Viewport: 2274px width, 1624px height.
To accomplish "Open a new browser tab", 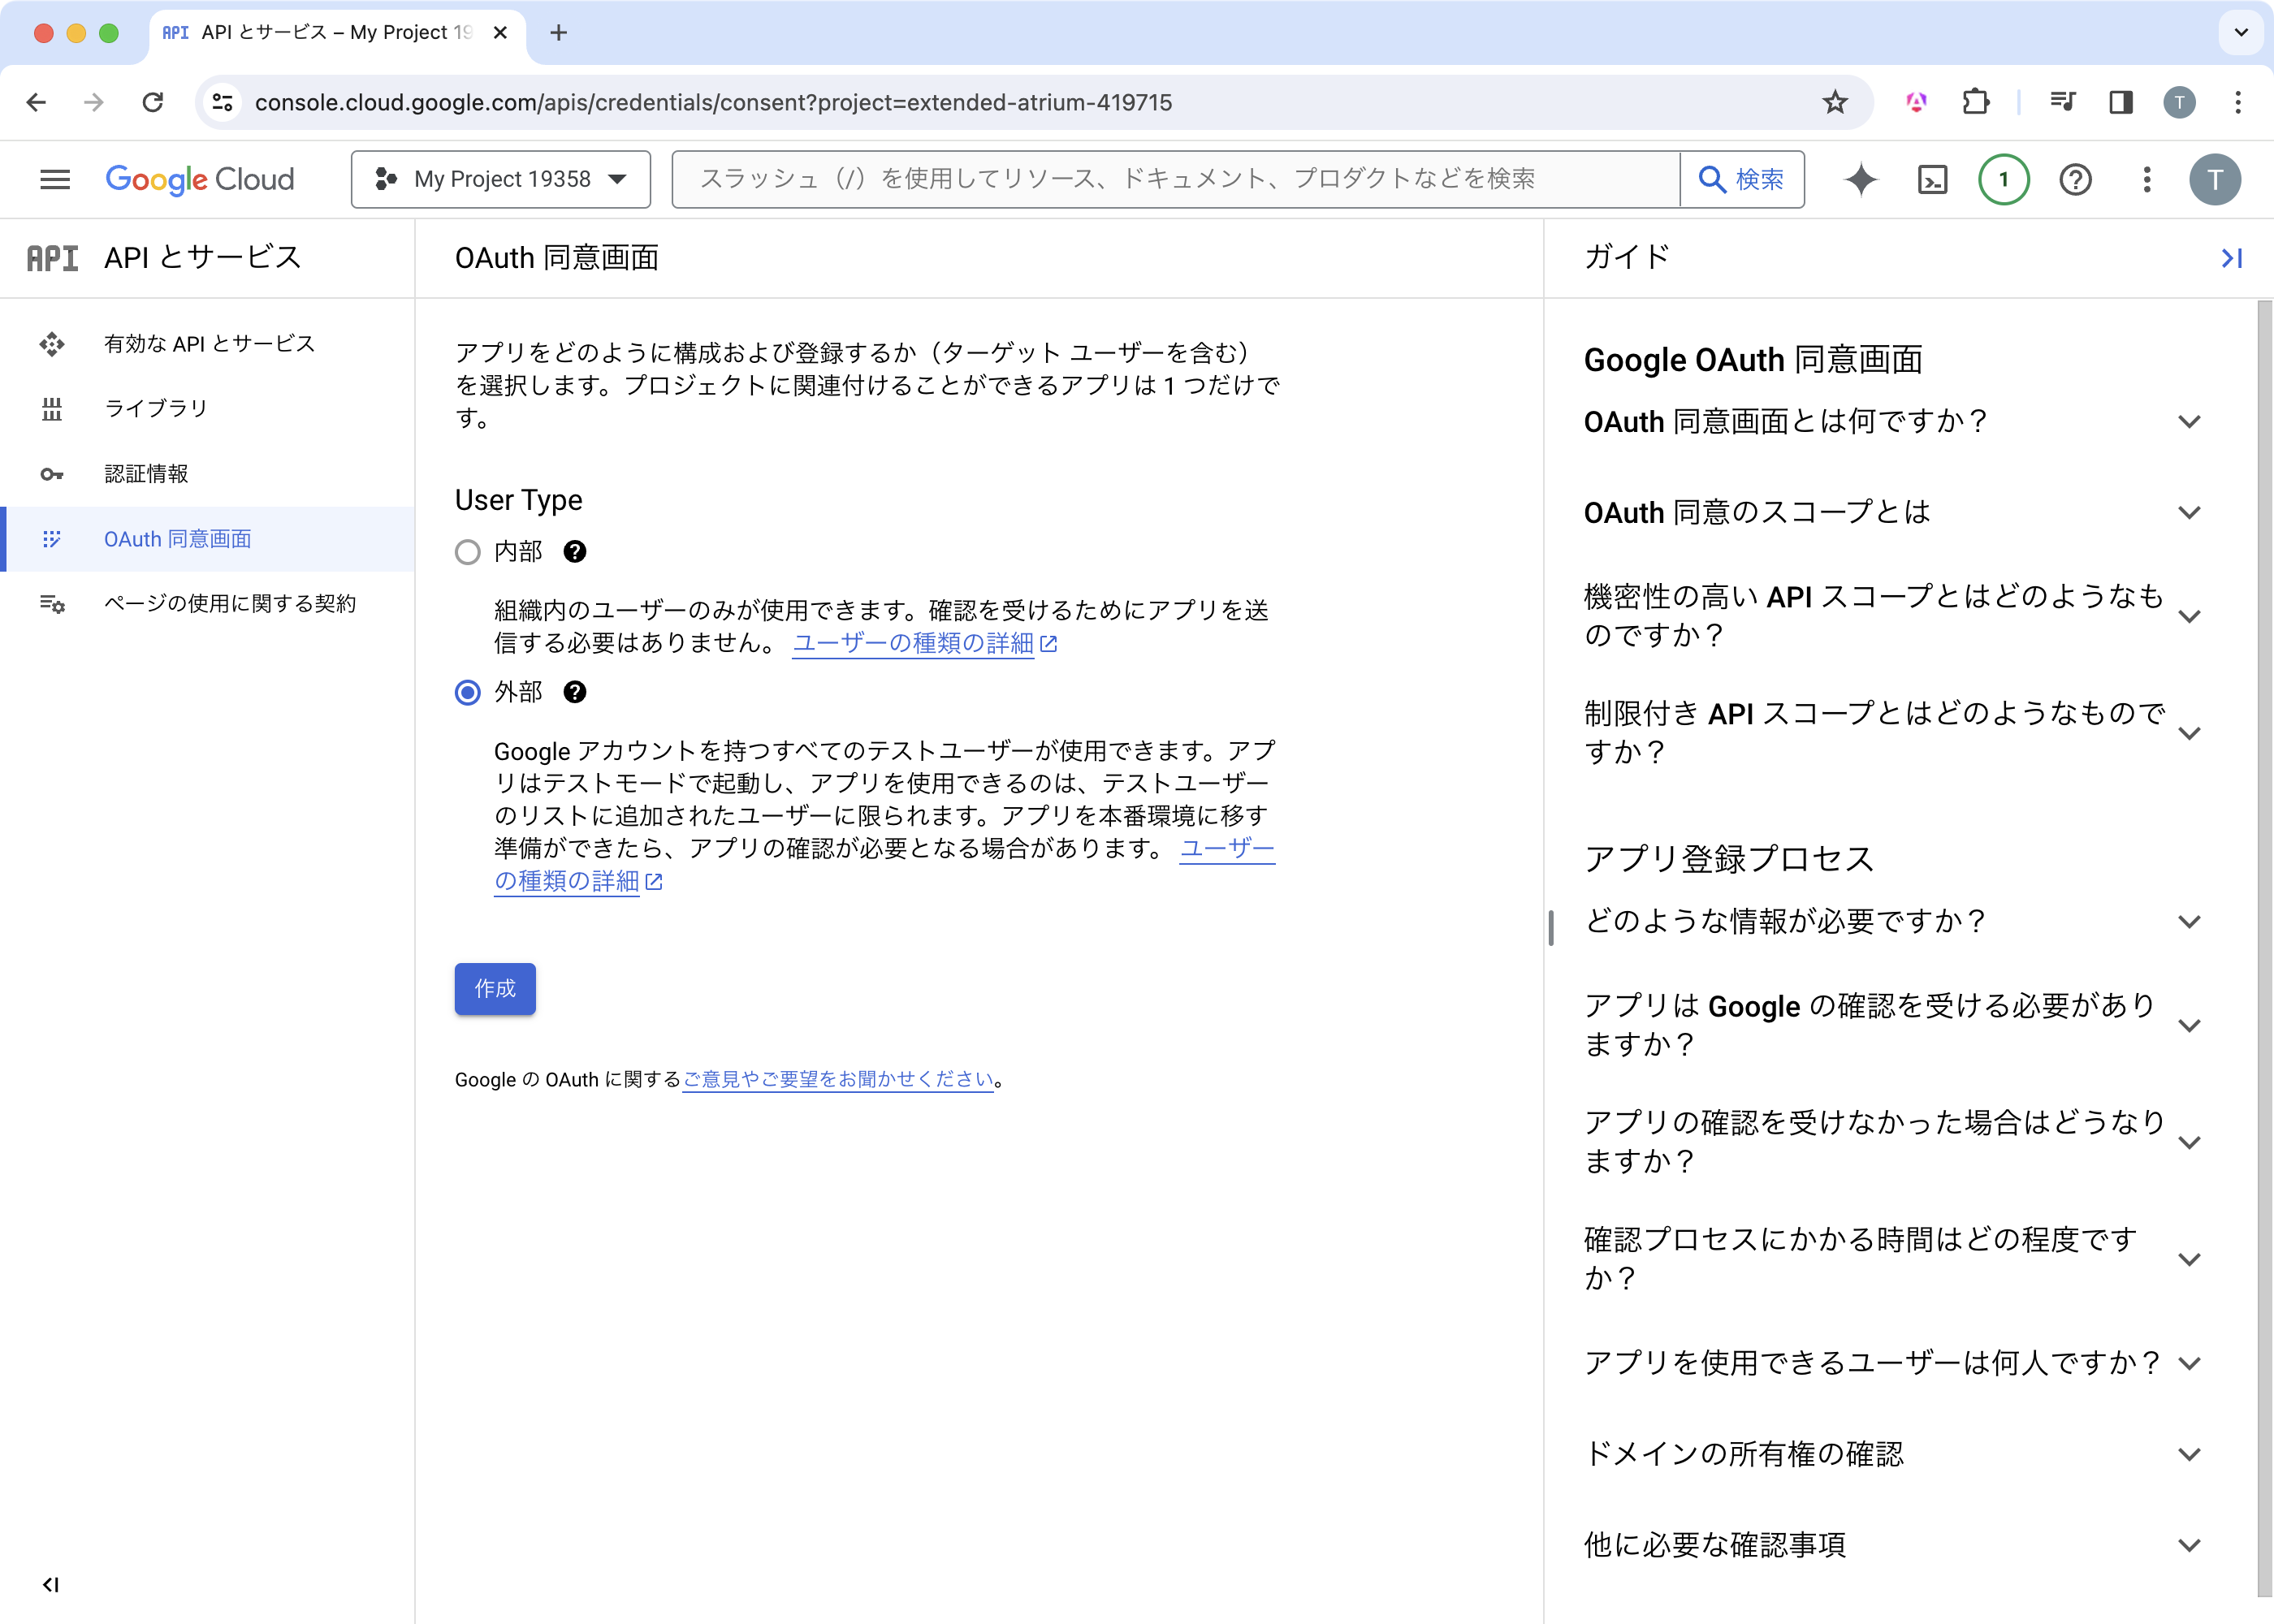I will (559, 33).
